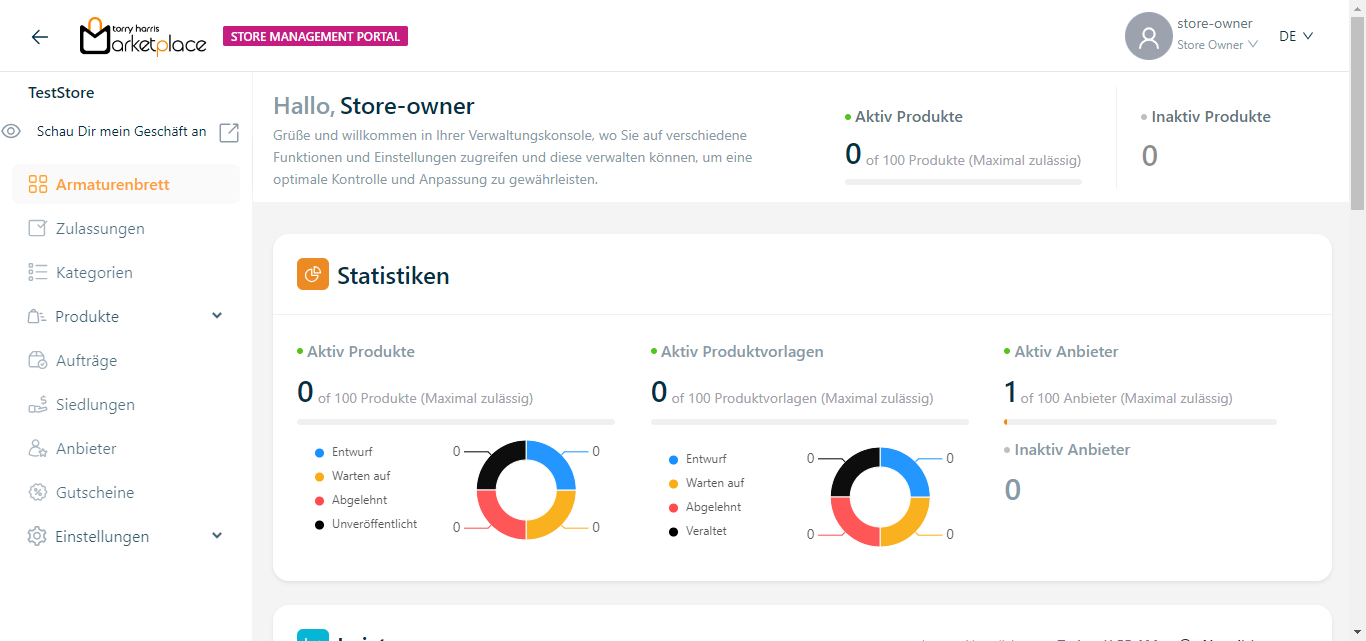Screen dimensions: 1366x641
Task: Click the Aufträge orders icon
Action: pyautogui.click(x=38, y=361)
